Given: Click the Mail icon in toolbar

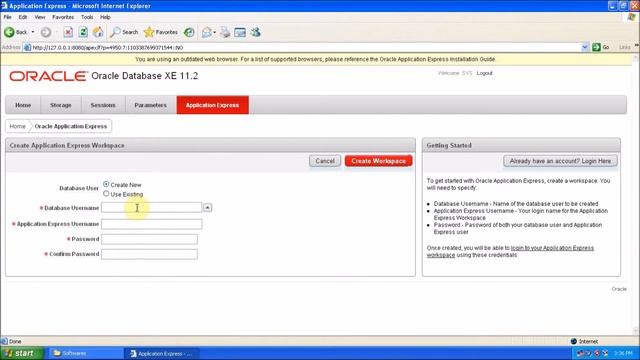Looking at the screenshot, I should [x=207, y=32].
